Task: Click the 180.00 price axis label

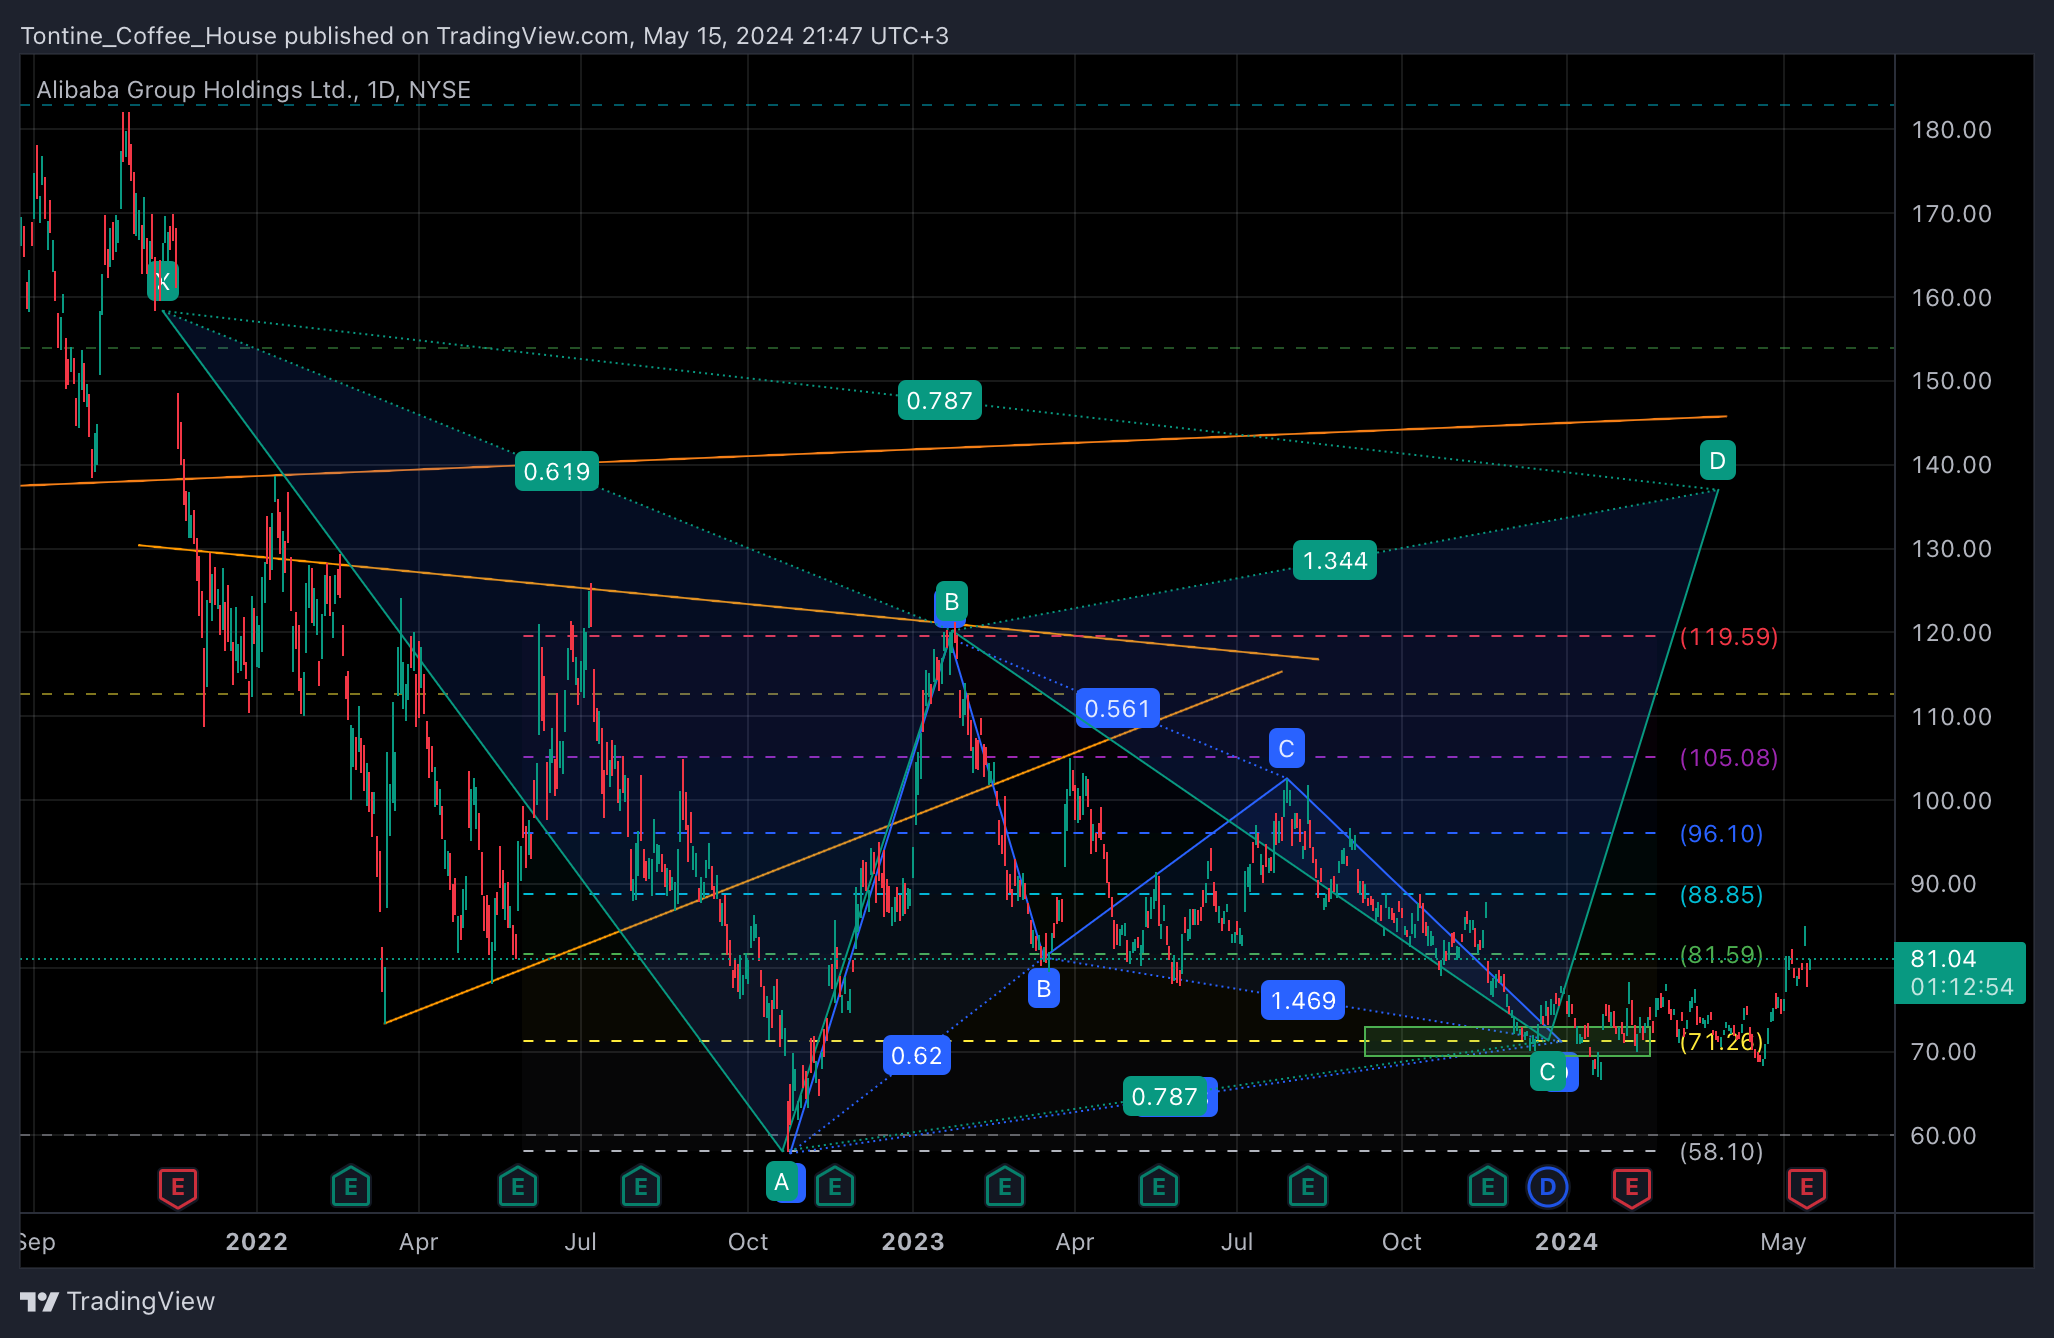Action: point(1951,130)
